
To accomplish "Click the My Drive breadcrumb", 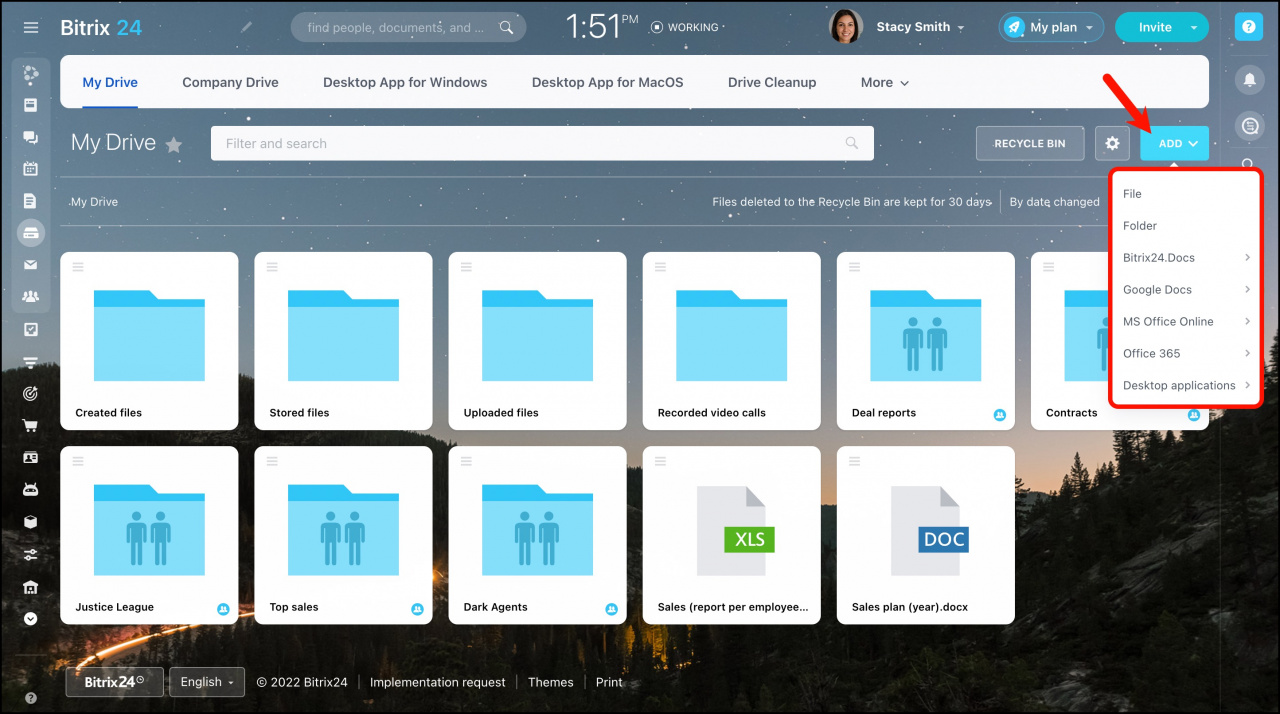I will pyautogui.click(x=95, y=202).
